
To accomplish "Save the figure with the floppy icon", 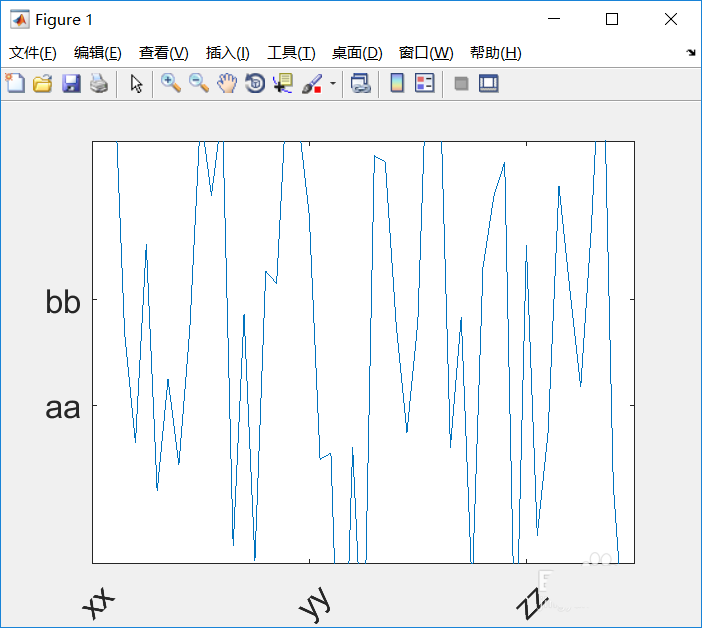I will pyautogui.click(x=71, y=84).
